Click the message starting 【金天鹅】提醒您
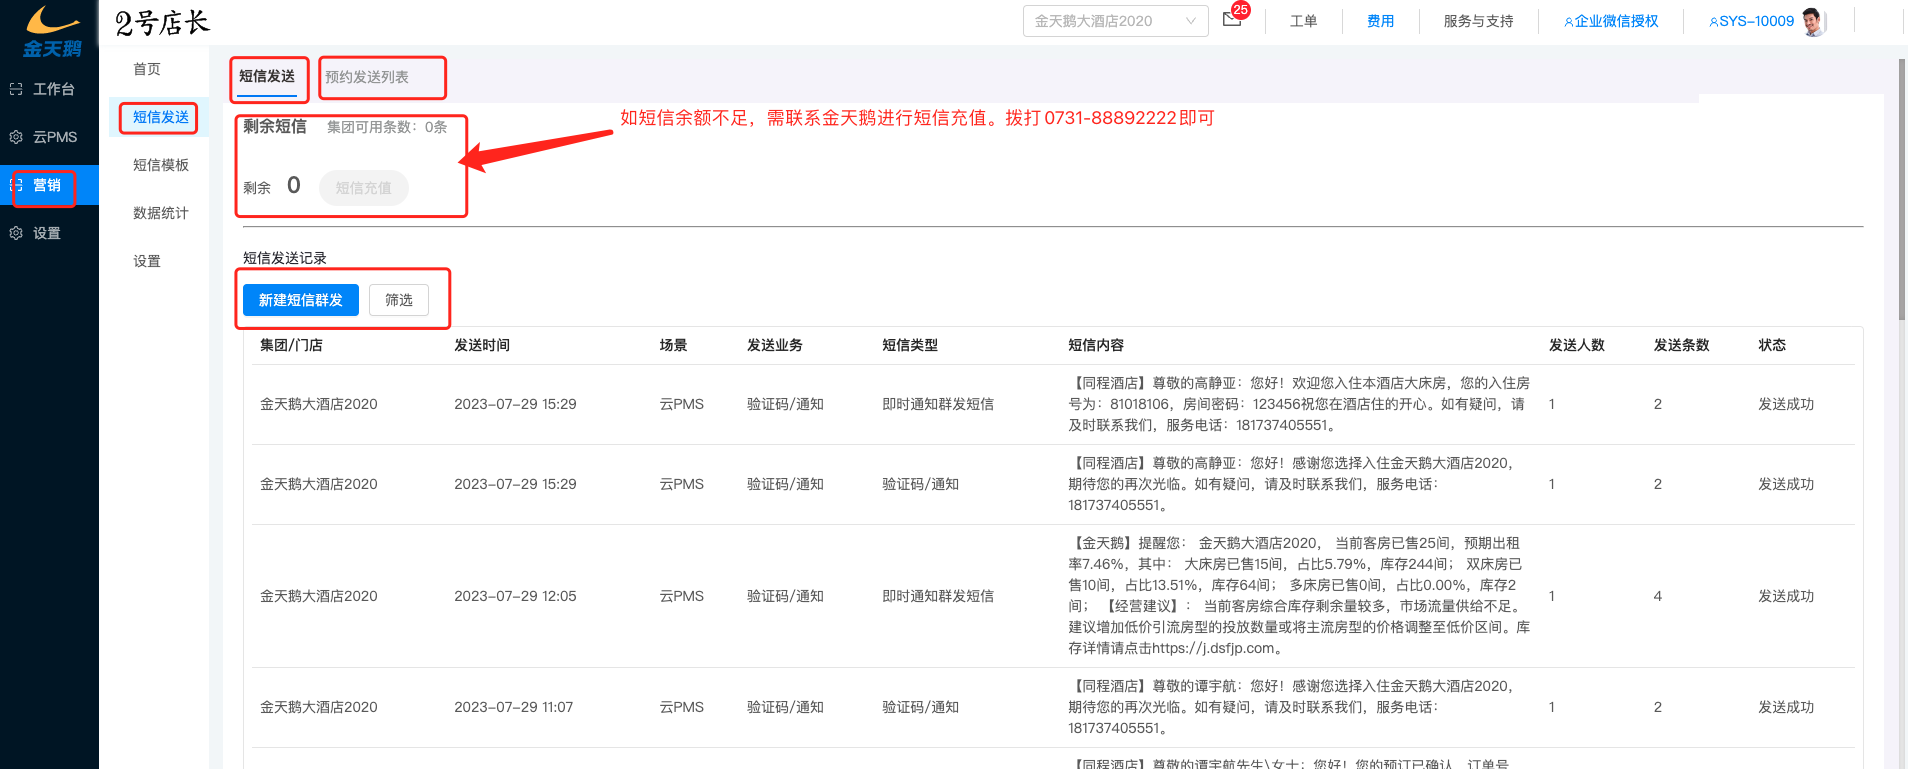1908x769 pixels. pos(1299,596)
